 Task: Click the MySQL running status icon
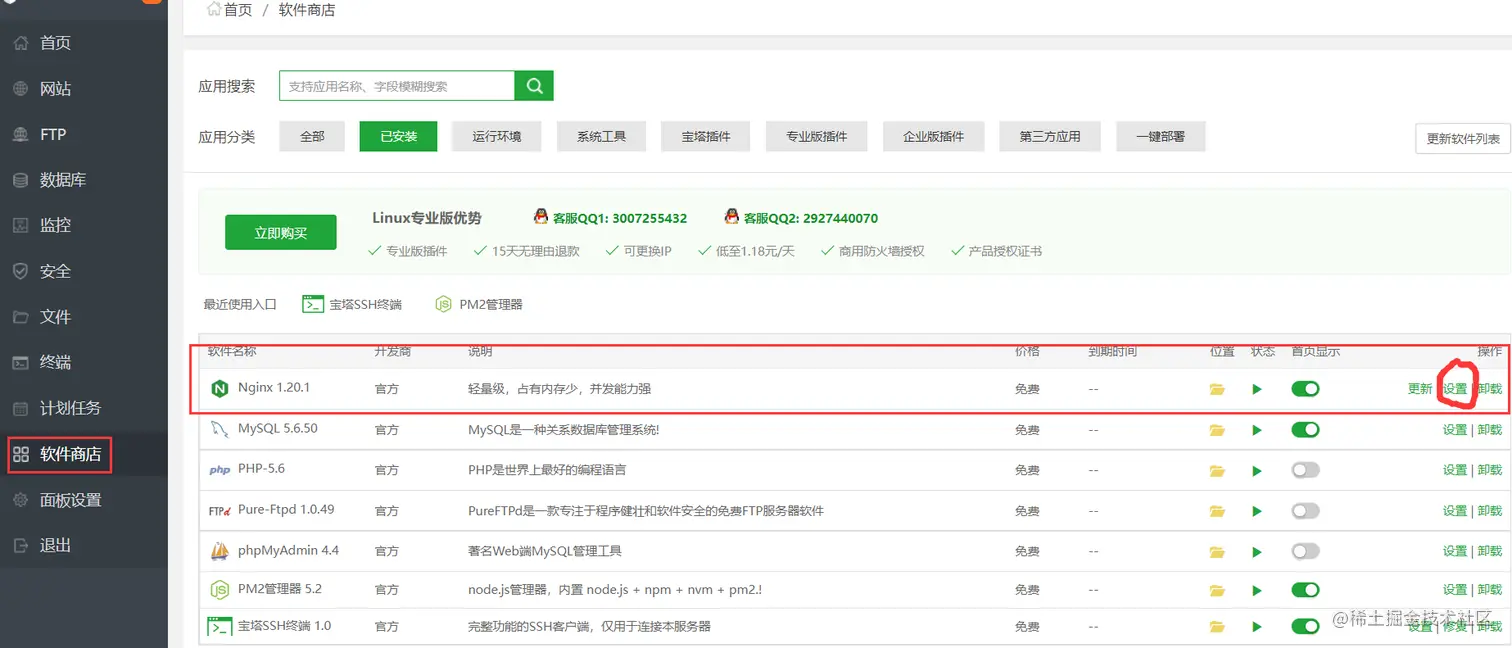coord(1258,430)
